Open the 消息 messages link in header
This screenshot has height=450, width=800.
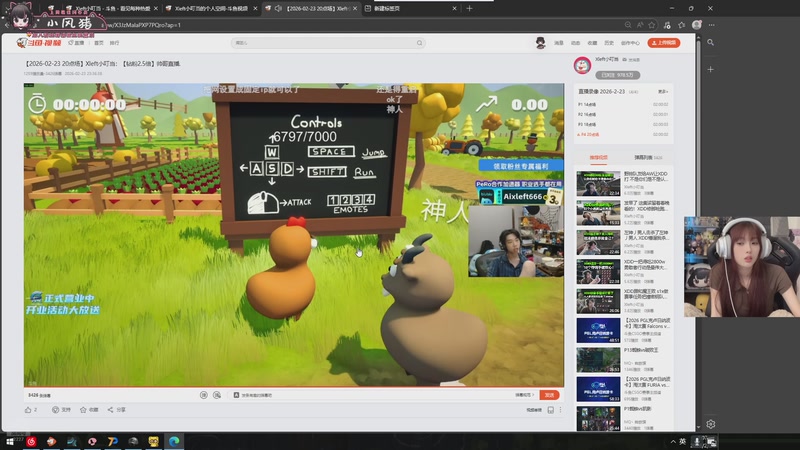click(x=559, y=43)
